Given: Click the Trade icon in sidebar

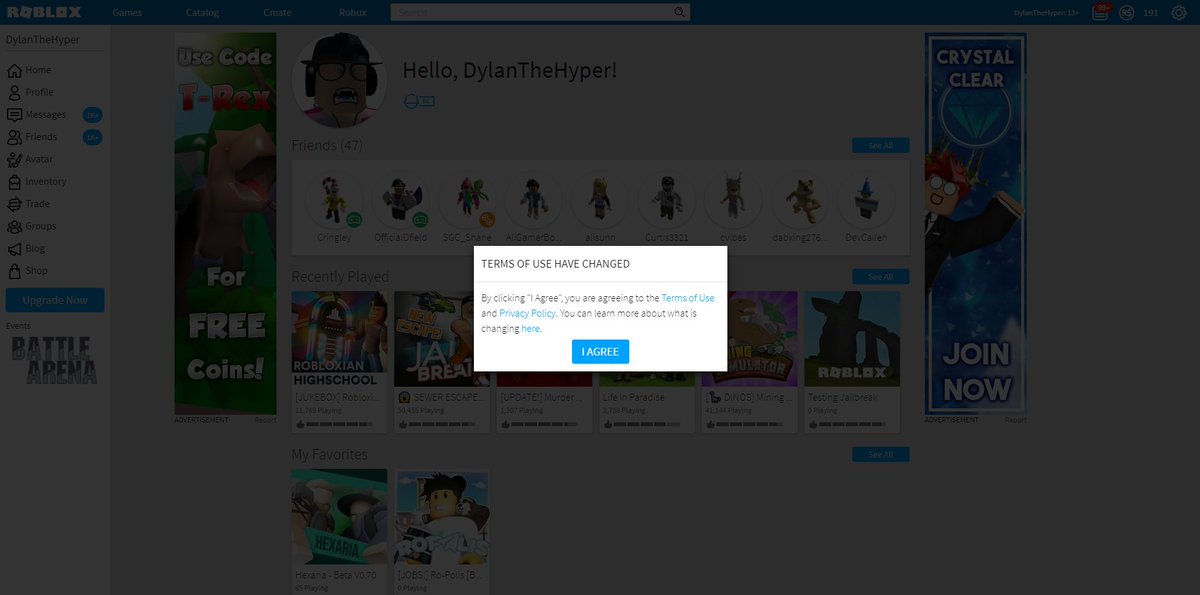Looking at the screenshot, I should 14,204.
